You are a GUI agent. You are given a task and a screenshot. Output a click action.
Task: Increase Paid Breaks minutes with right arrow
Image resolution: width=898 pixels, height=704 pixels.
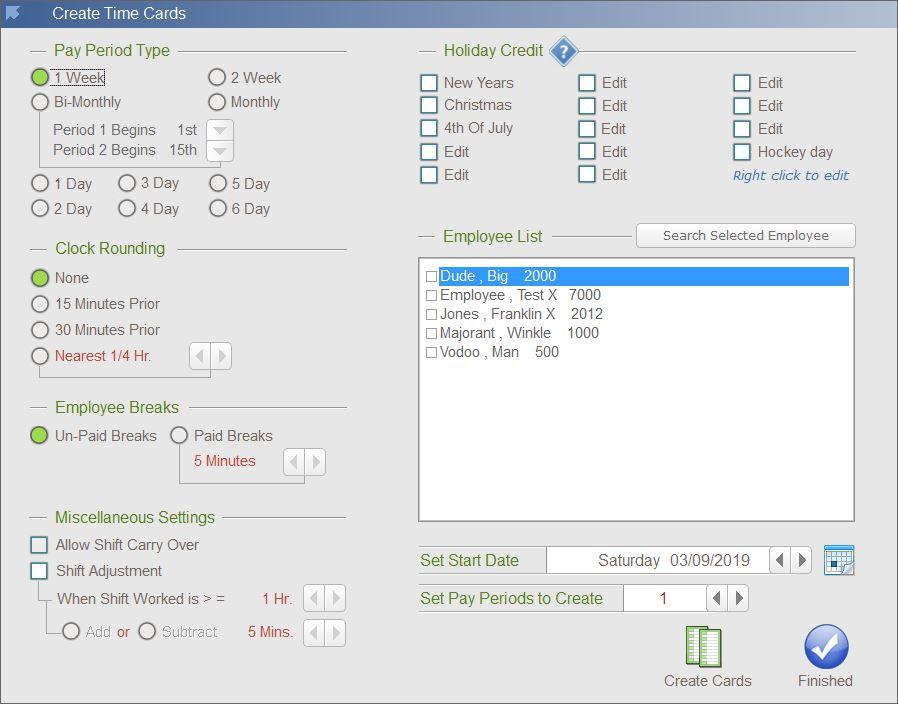316,461
